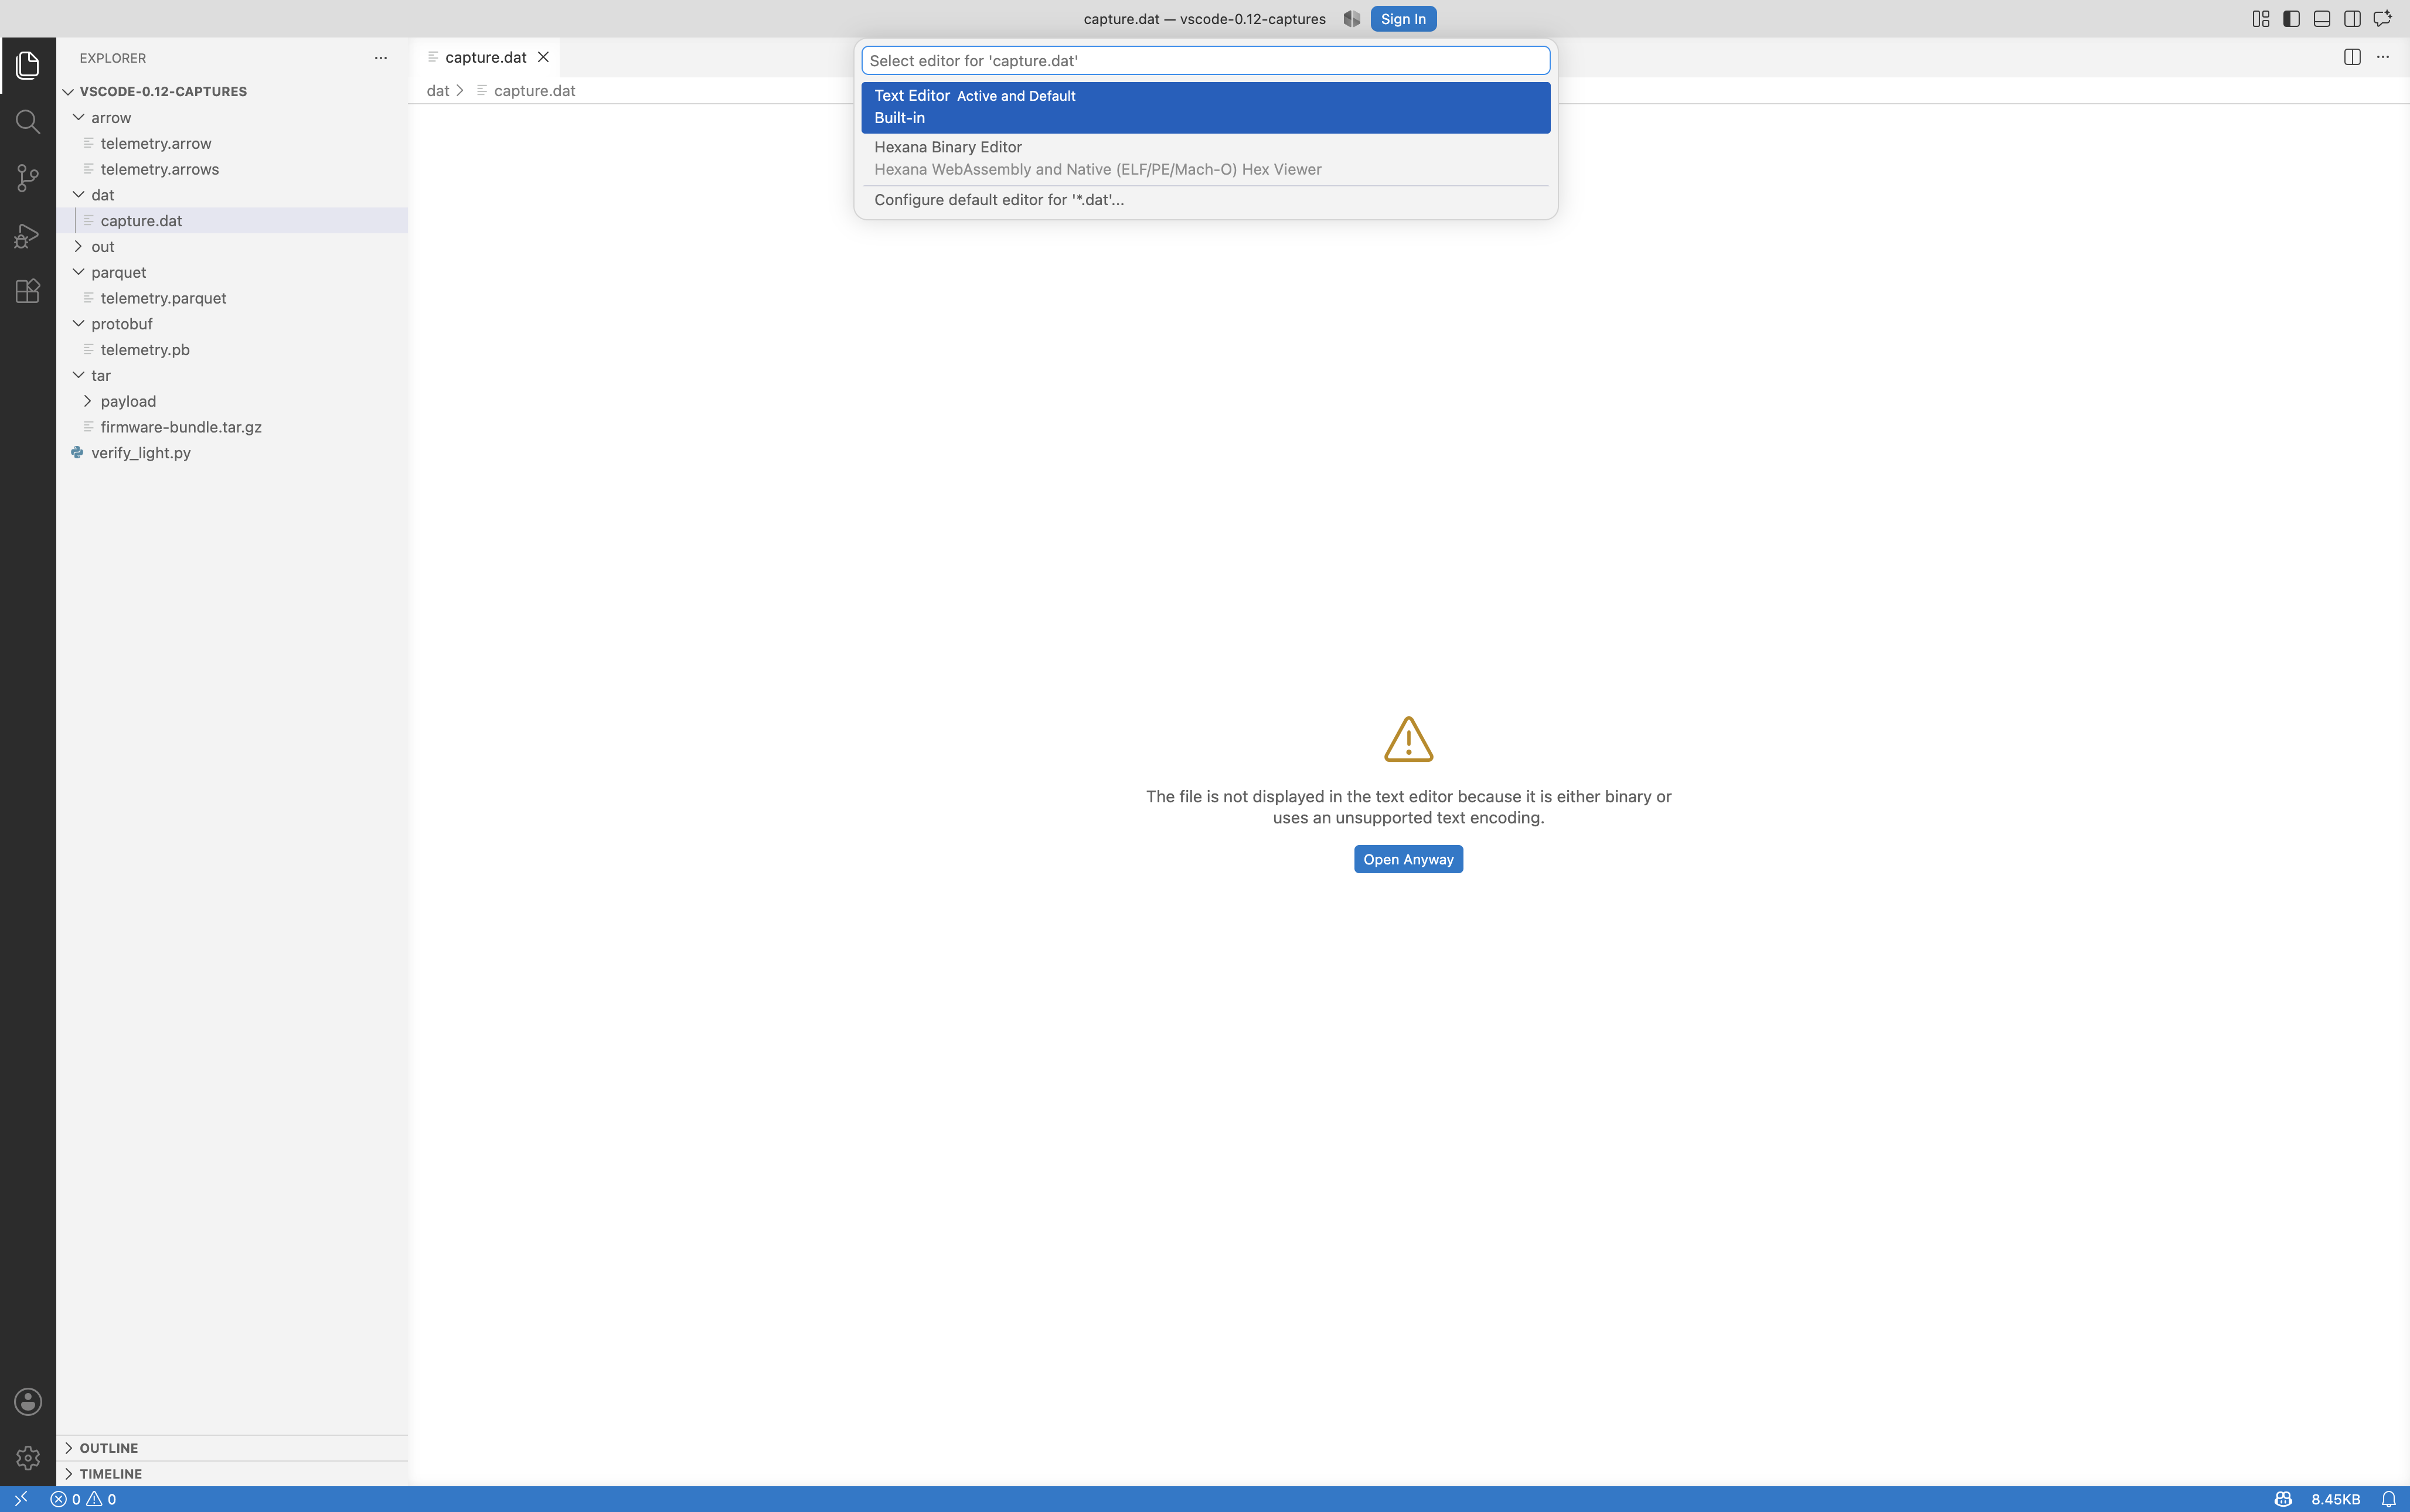Open the Manage gear menu

(x=28, y=1457)
